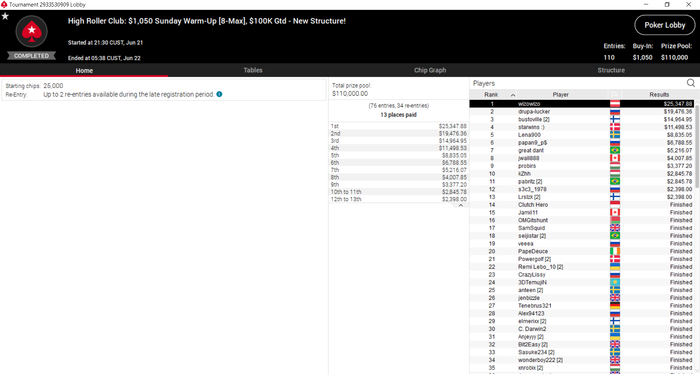Click the $110,000.00 total prize pool value

pos(350,93)
